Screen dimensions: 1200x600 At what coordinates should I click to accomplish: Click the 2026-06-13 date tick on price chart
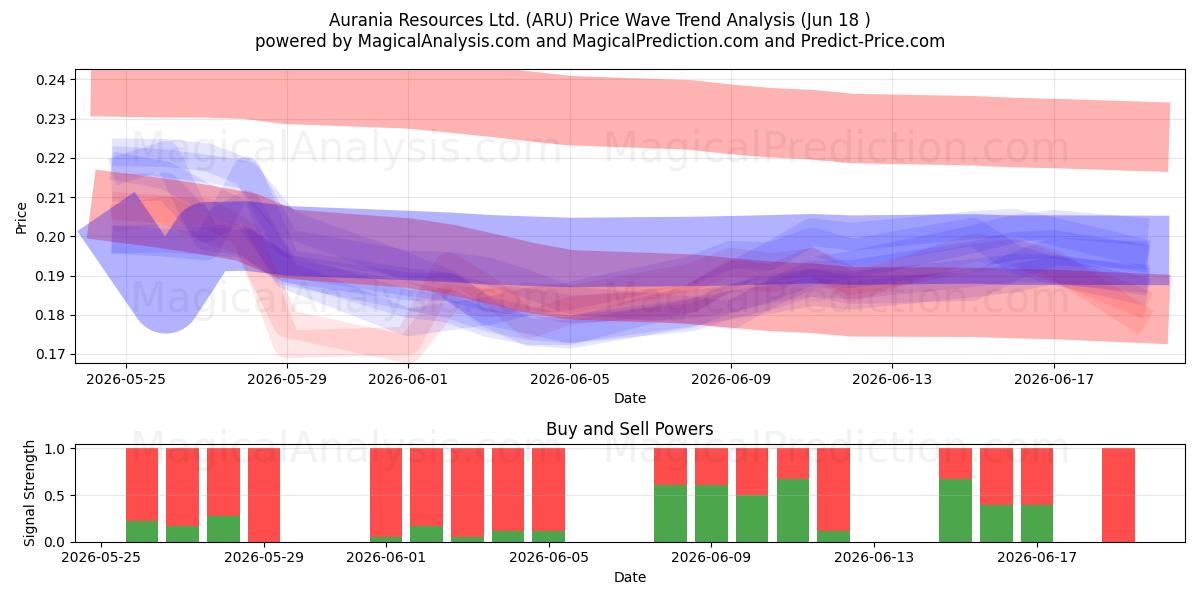tap(892, 379)
